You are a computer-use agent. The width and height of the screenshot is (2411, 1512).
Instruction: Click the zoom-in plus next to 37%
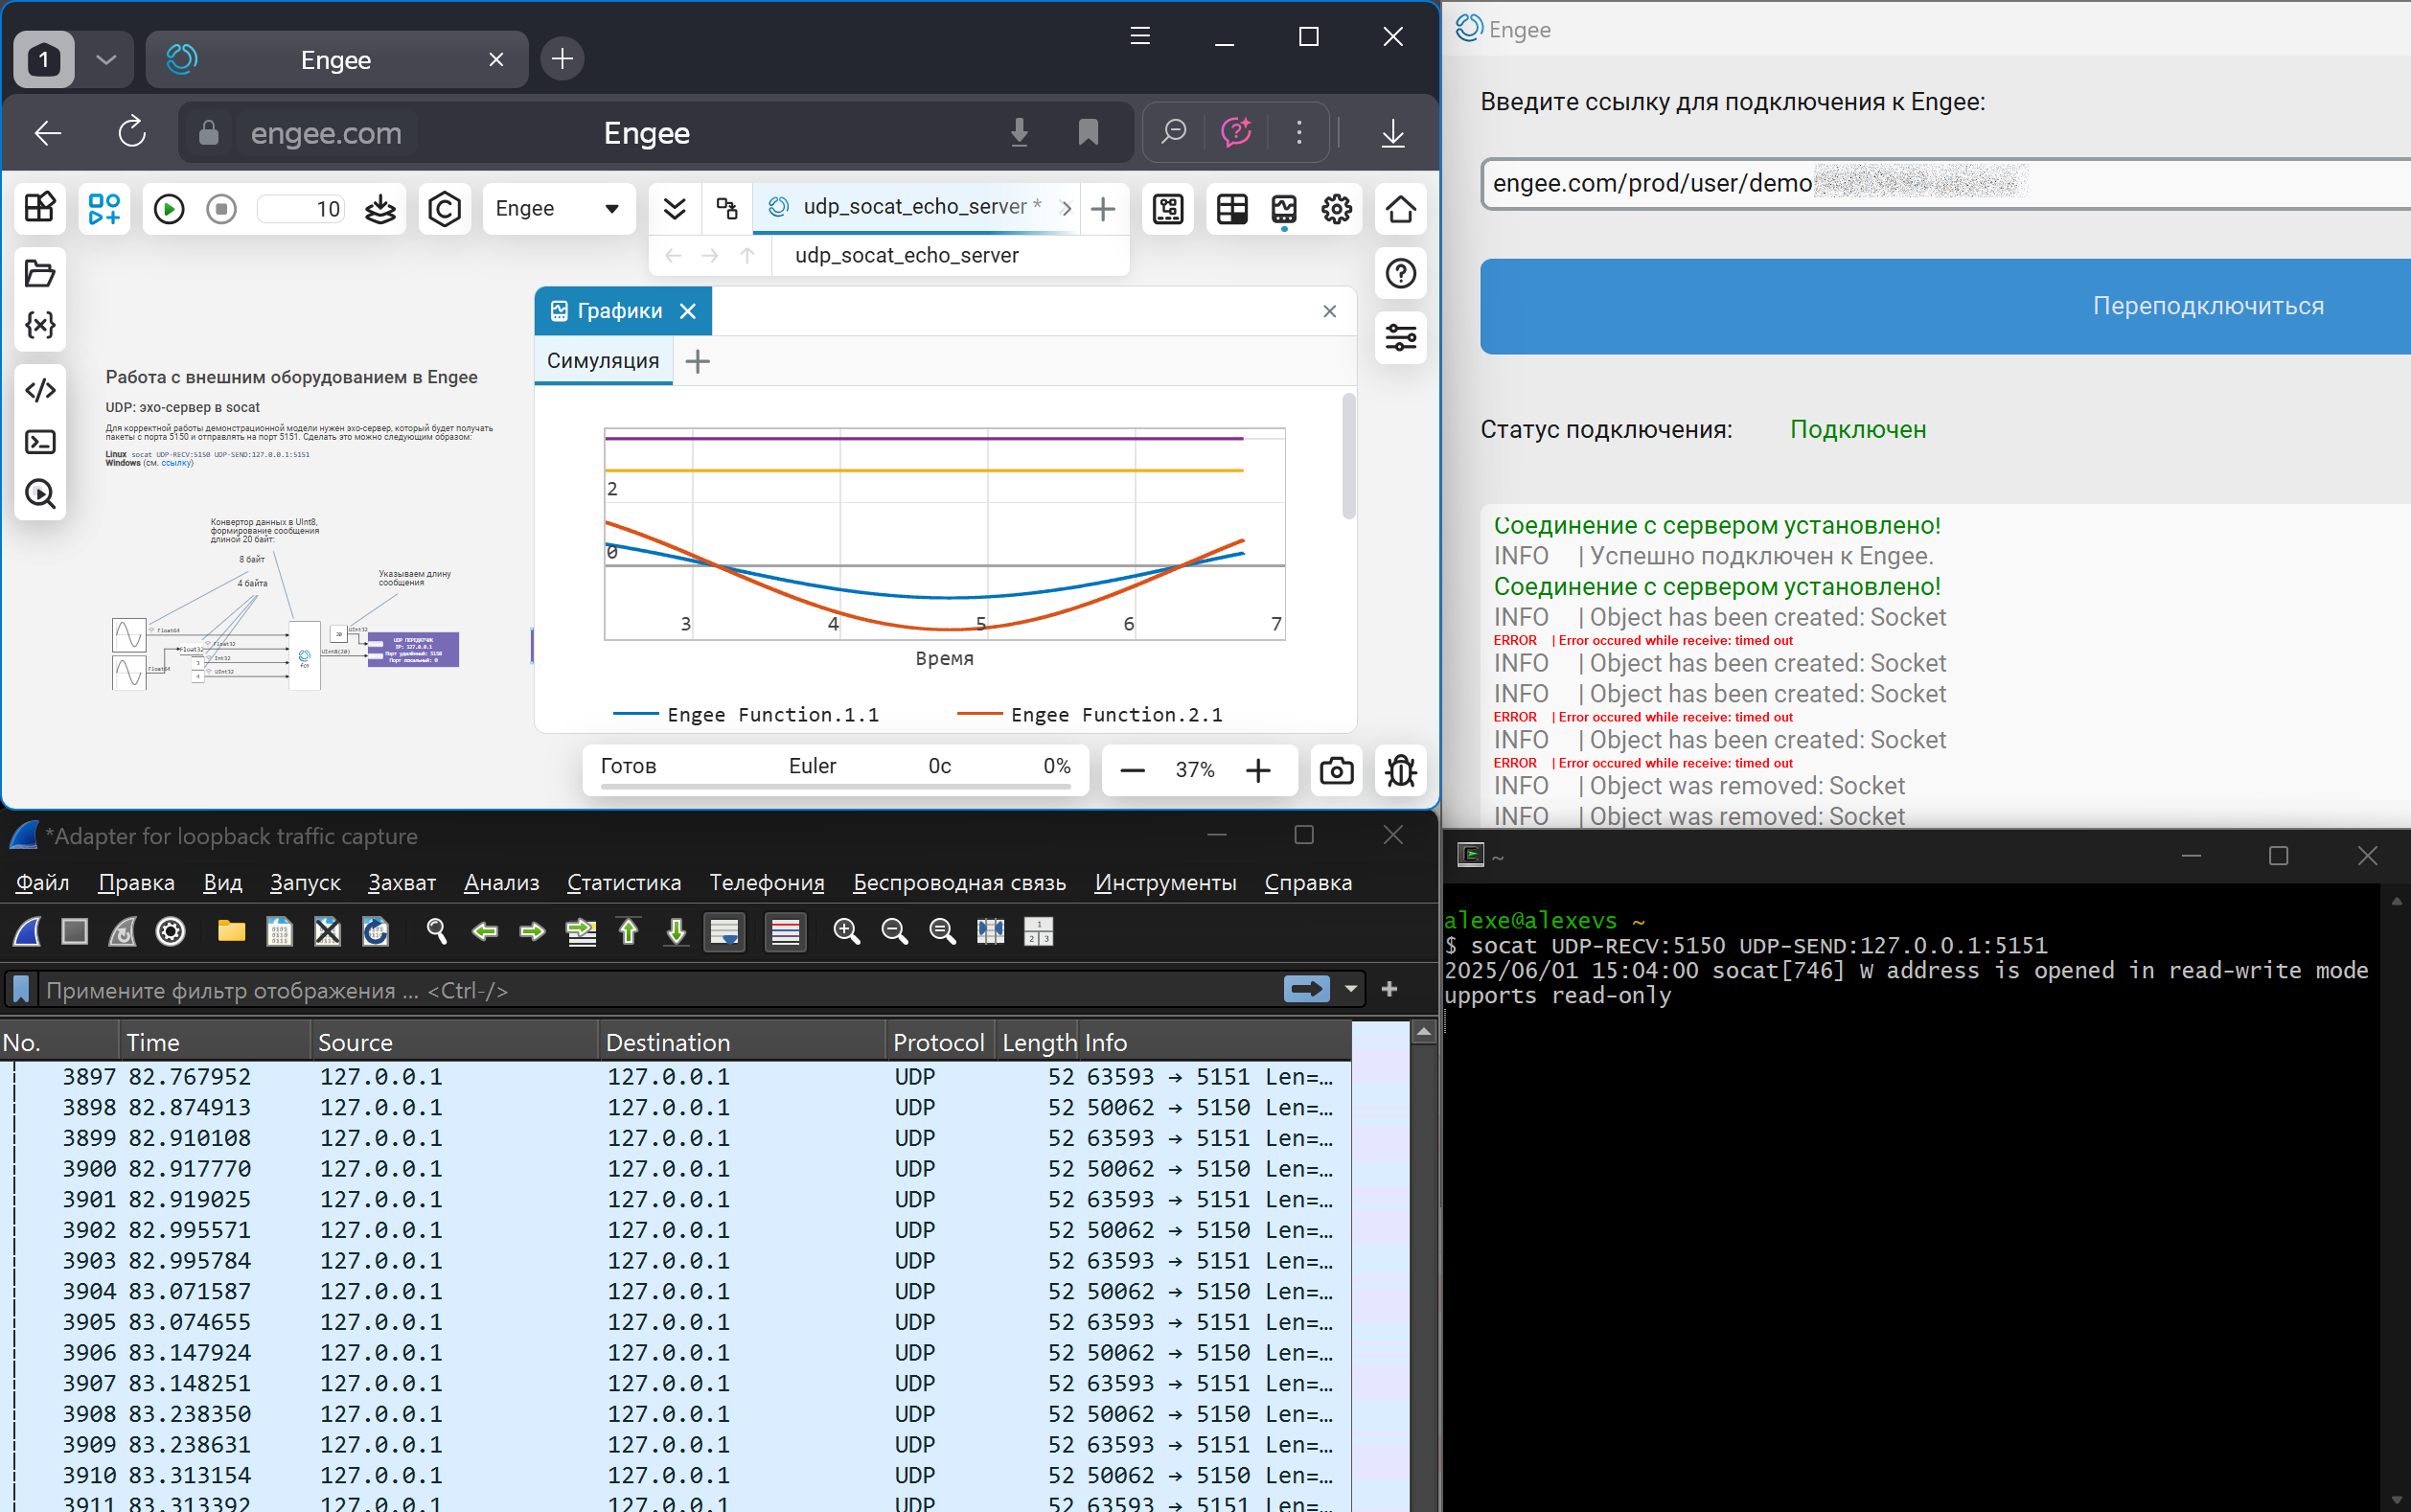point(1258,770)
